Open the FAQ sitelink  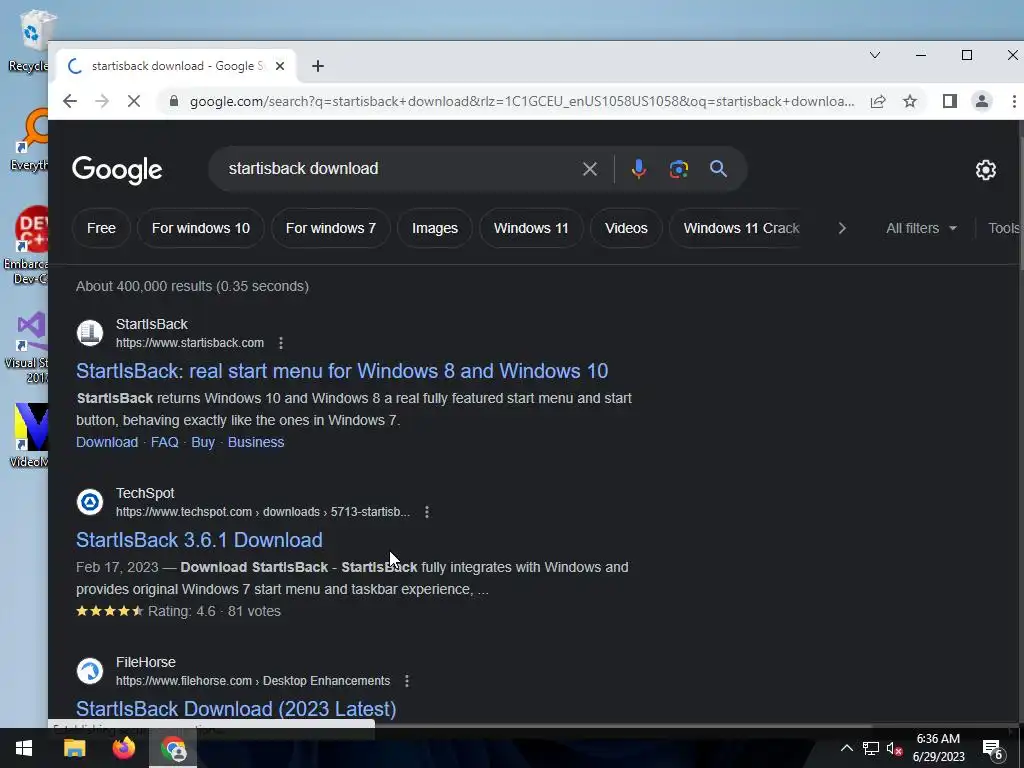[x=165, y=442]
